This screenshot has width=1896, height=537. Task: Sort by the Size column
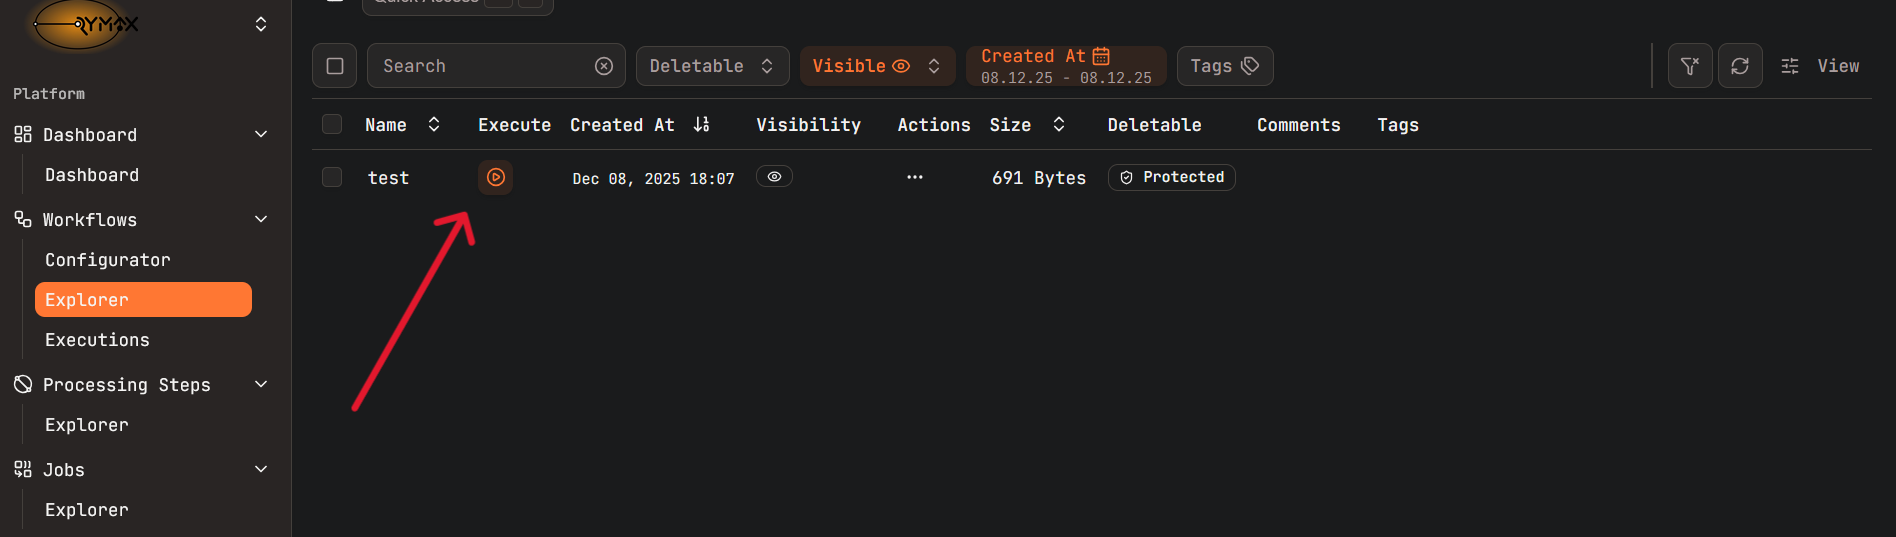tap(1027, 125)
